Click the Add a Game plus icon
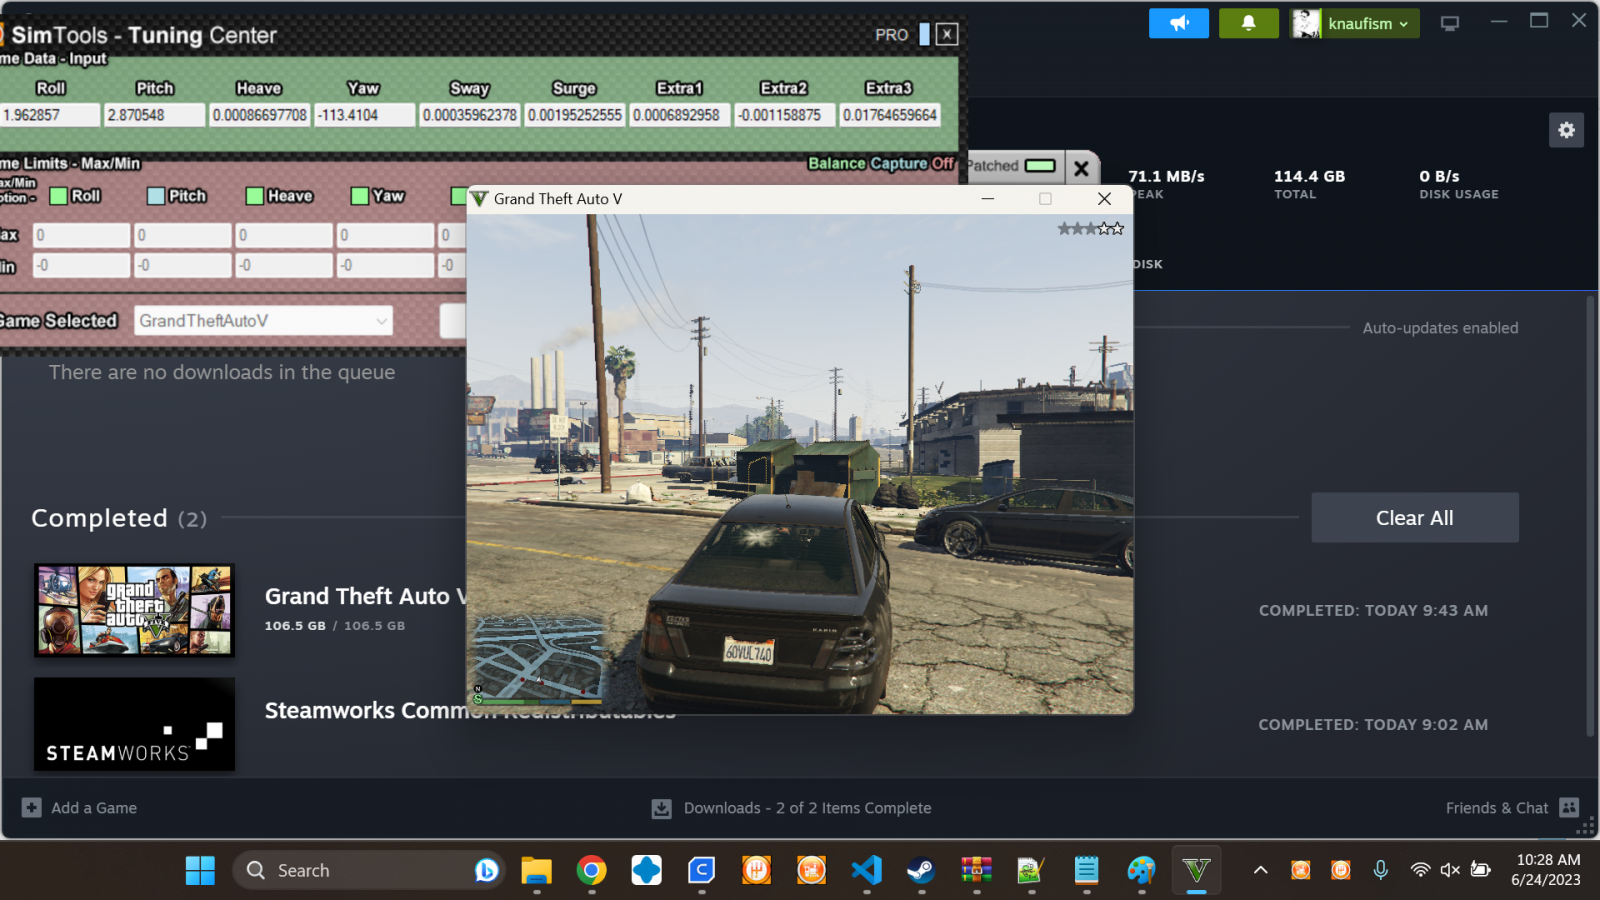1600x900 pixels. tap(32, 807)
